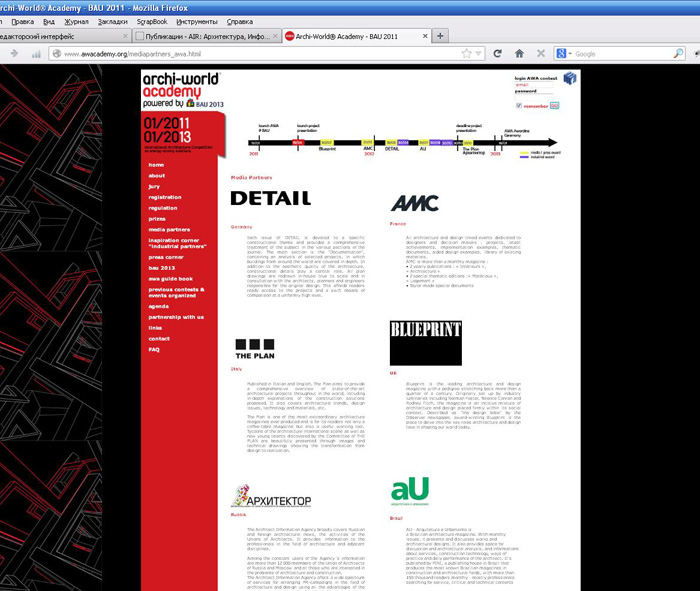The width and height of the screenshot is (700, 591).
Task: Open the press corner sidebar link
Action: (166, 257)
